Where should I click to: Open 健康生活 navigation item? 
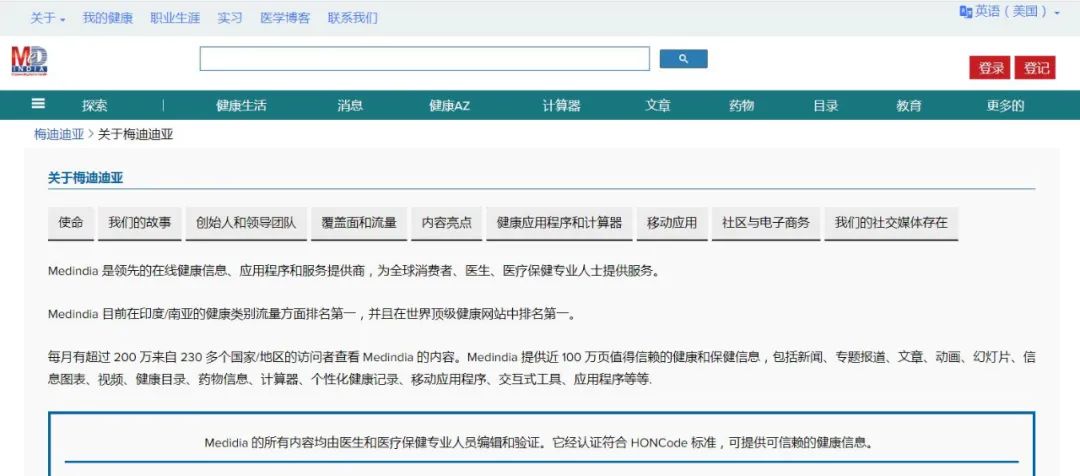(241, 106)
